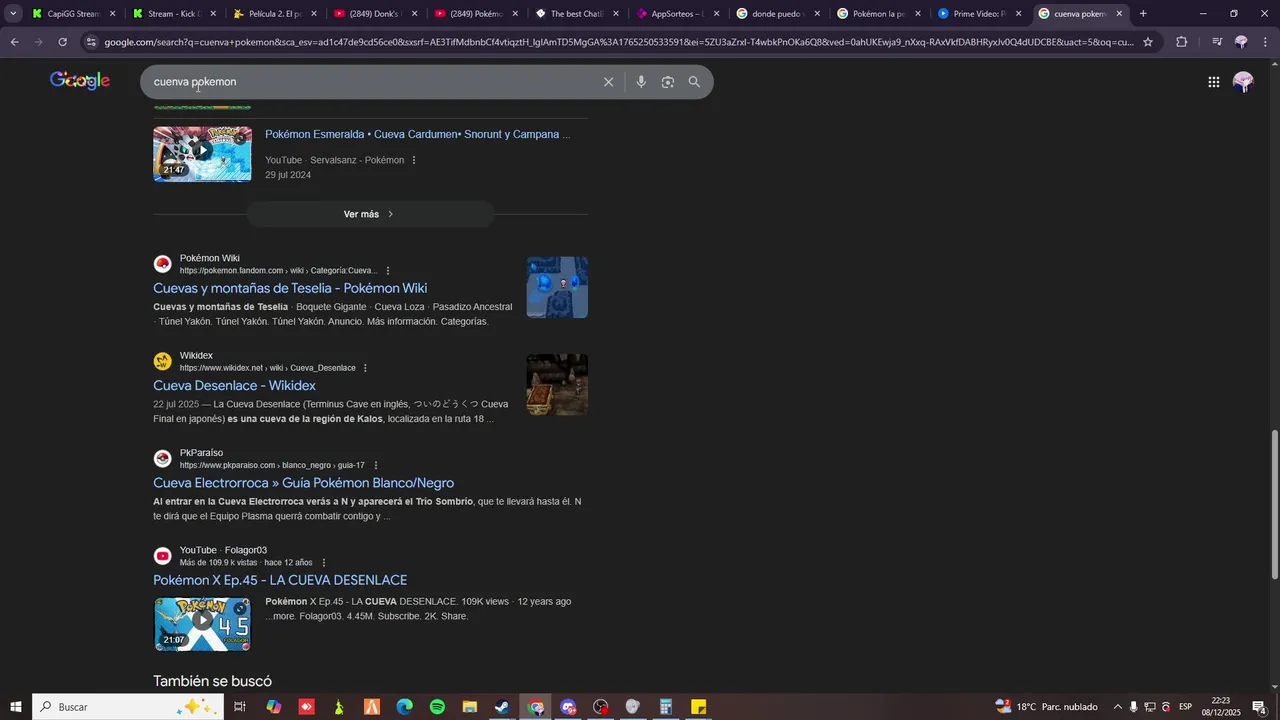Open more options for Servalsanz video result
1280x720 pixels.
point(414,160)
